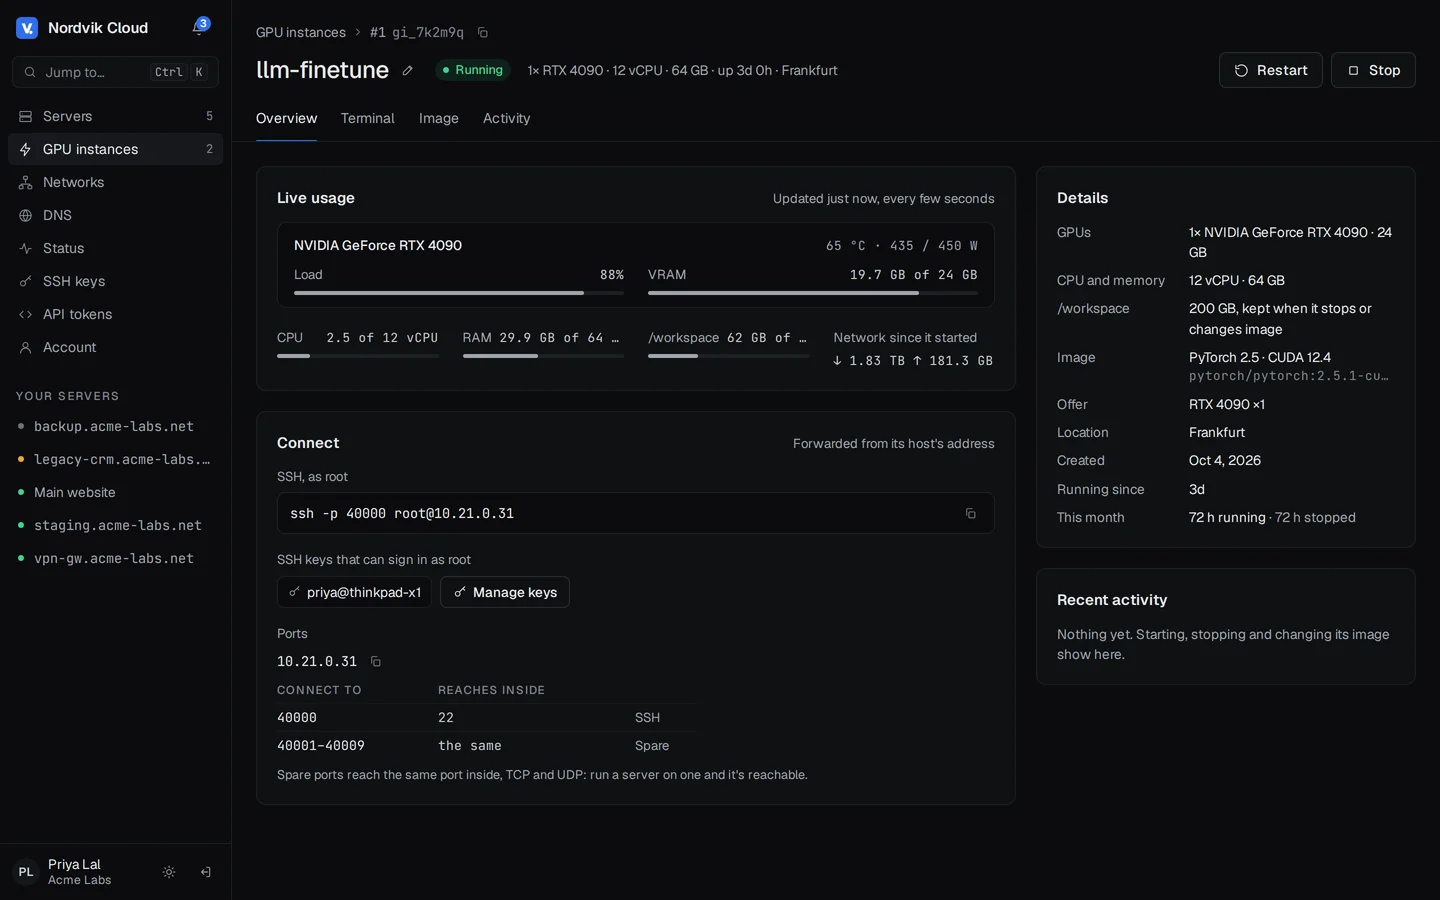
Task: Go to GPU instances in sidebar
Action: pyautogui.click(x=115, y=149)
